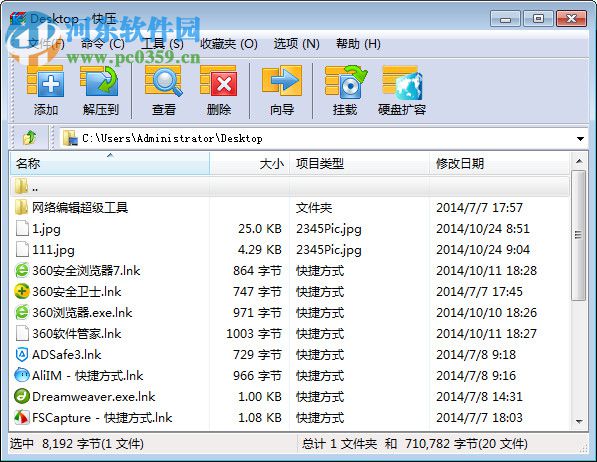Image resolution: width=597 pixels, height=462 pixels.
Task: Sort the file list by 名称 column header
Action: (x=110, y=163)
